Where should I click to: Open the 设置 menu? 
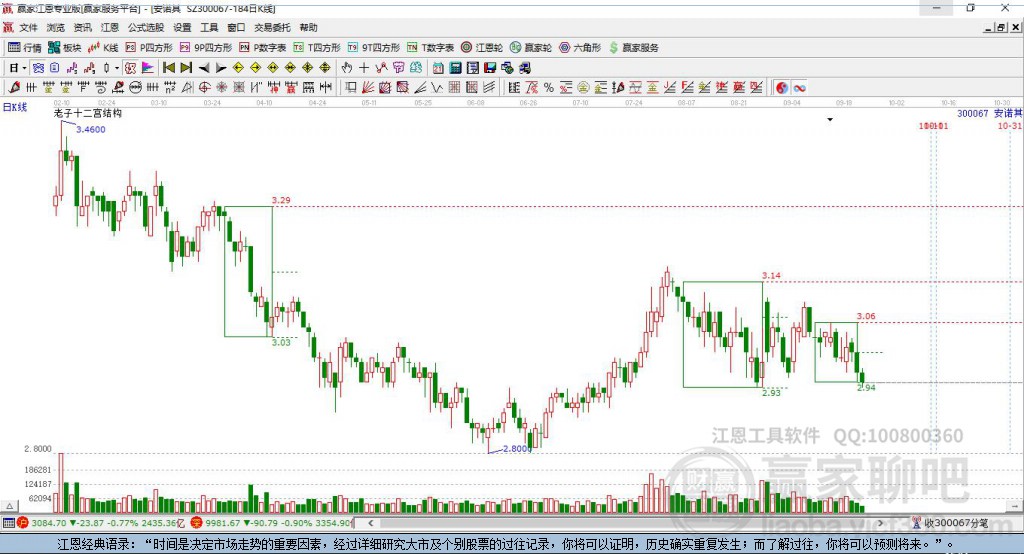point(182,27)
